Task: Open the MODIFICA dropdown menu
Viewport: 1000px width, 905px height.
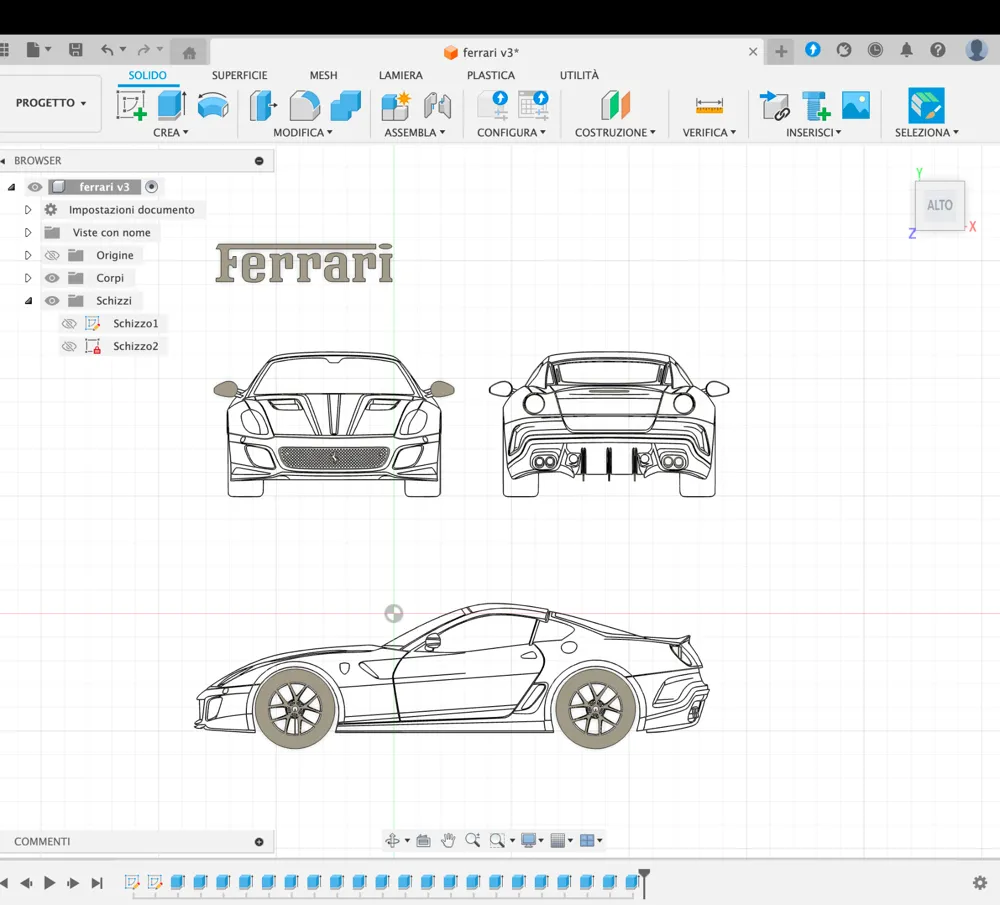Action: pyautogui.click(x=303, y=133)
